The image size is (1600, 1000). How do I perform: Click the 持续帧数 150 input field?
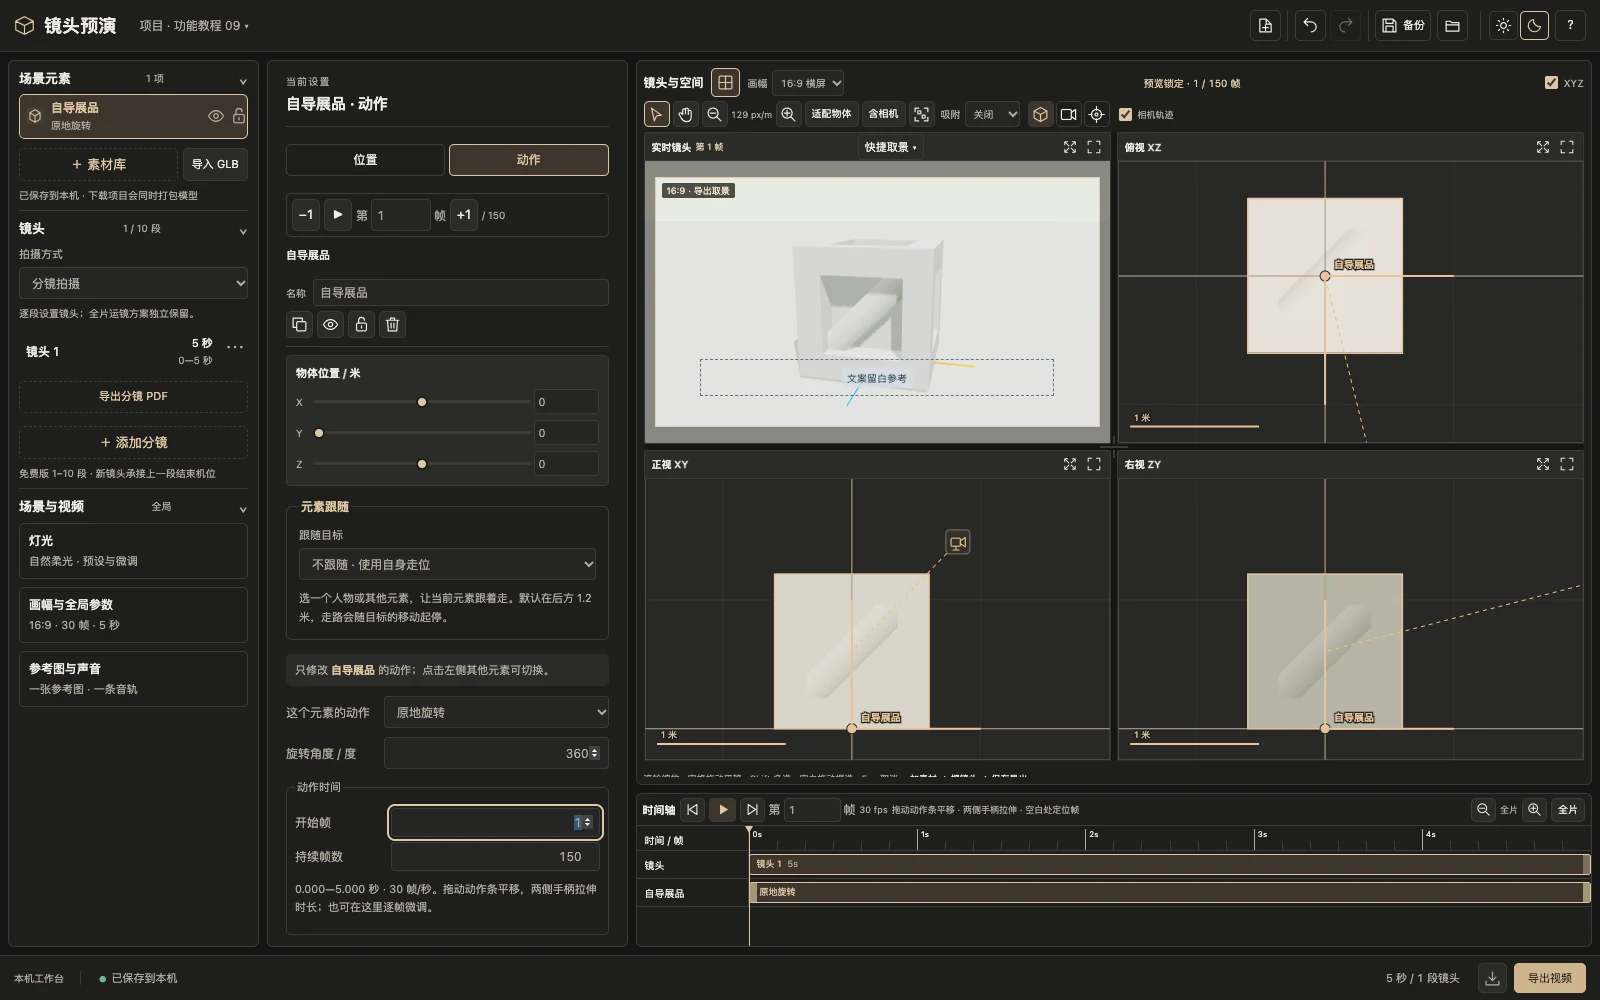click(x=496, y=856)
